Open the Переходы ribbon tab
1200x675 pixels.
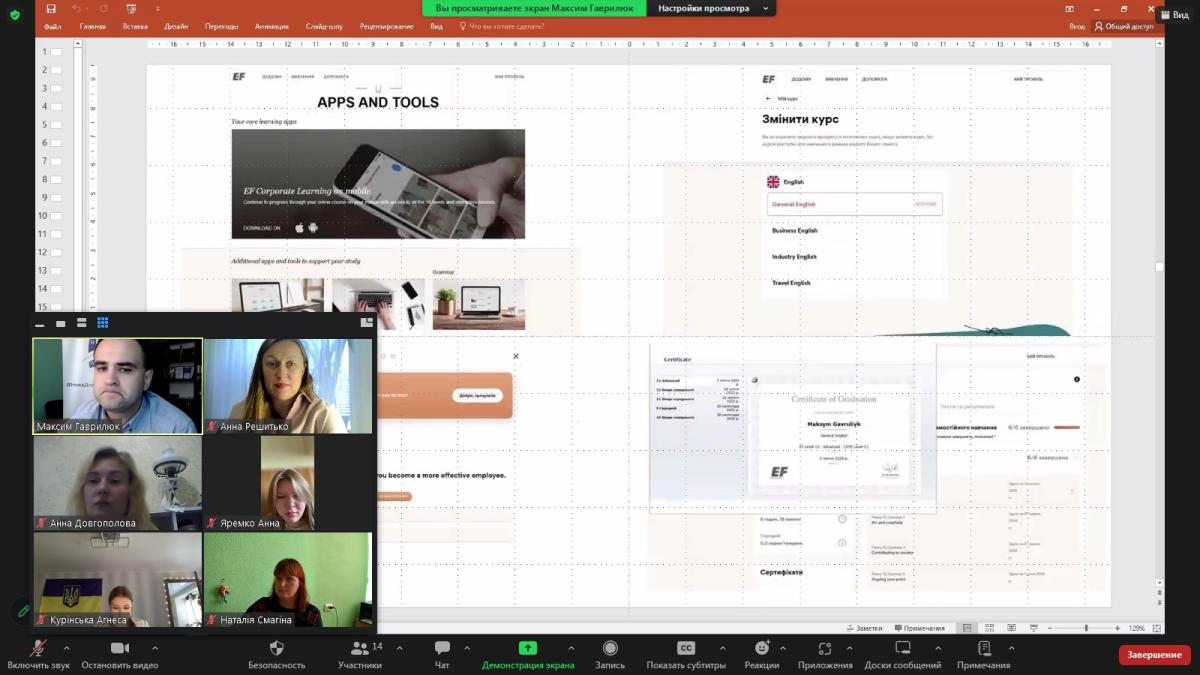coord(221,26)
